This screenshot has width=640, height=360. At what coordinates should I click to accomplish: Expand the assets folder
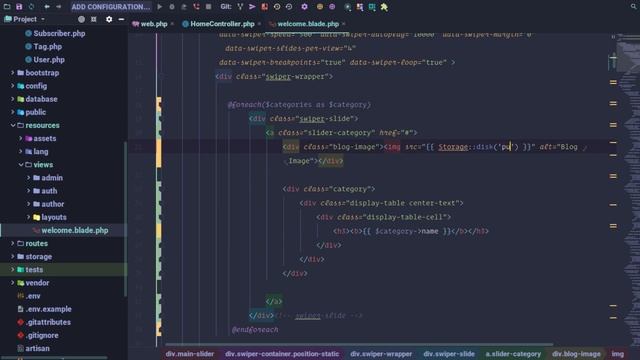click(x=20, y=138)
